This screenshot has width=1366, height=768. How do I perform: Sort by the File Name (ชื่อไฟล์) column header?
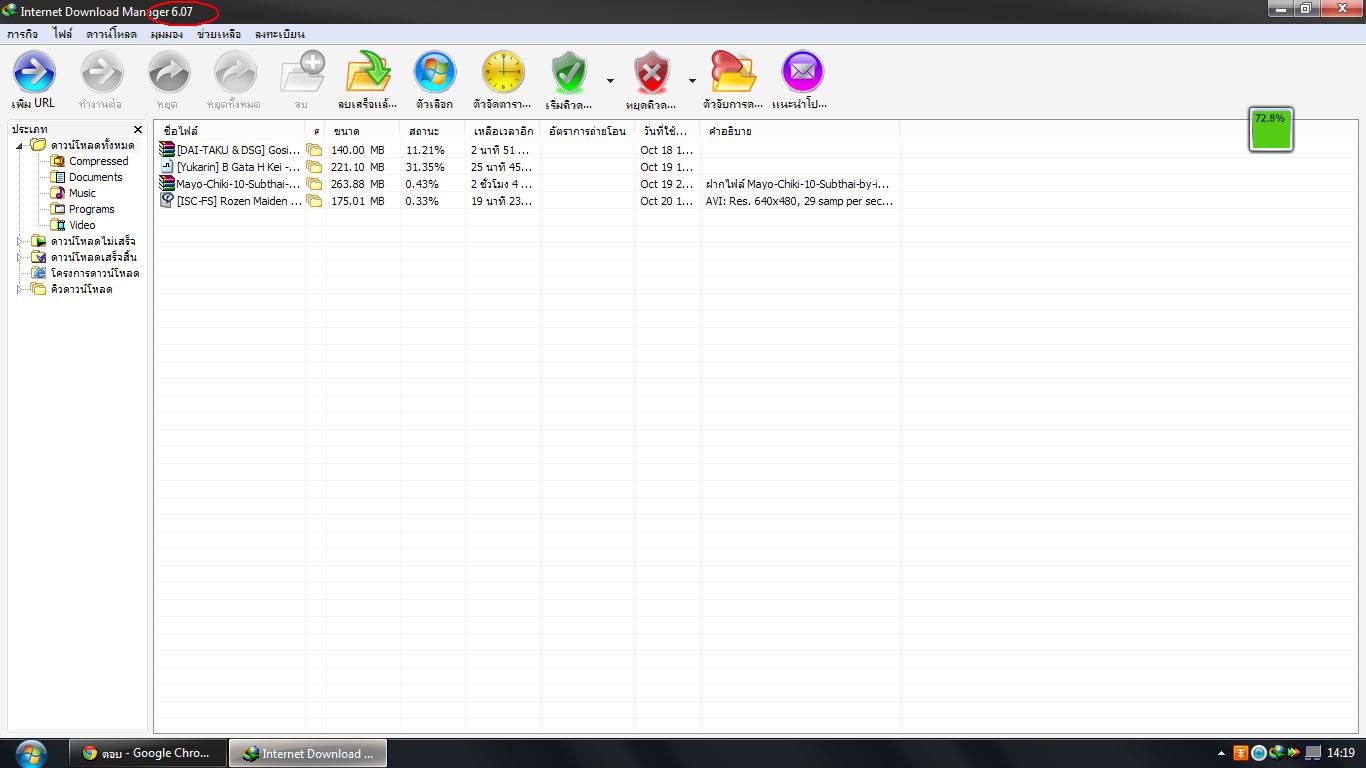point(230,131)
